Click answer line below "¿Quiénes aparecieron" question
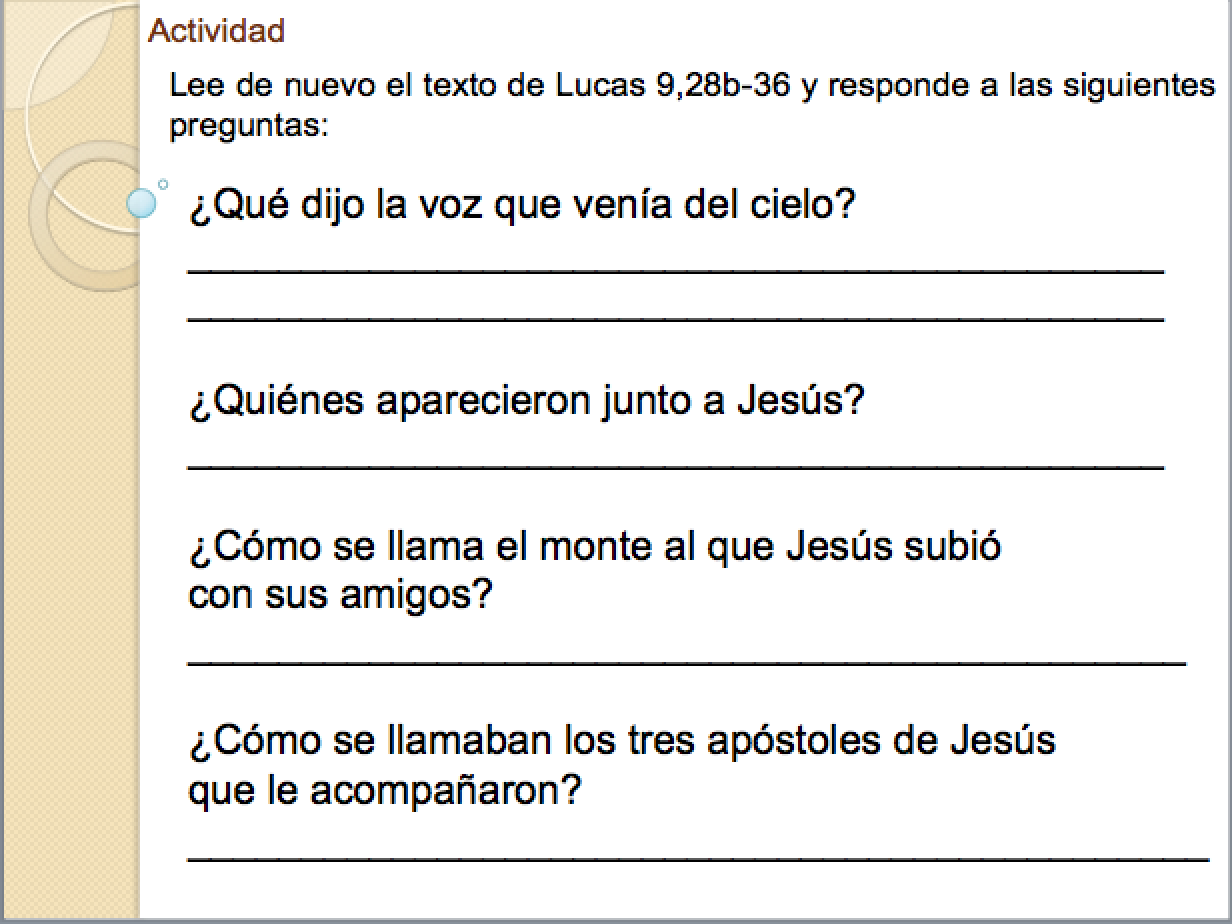The image size is (1232, 924). click(x=676, y=465)
